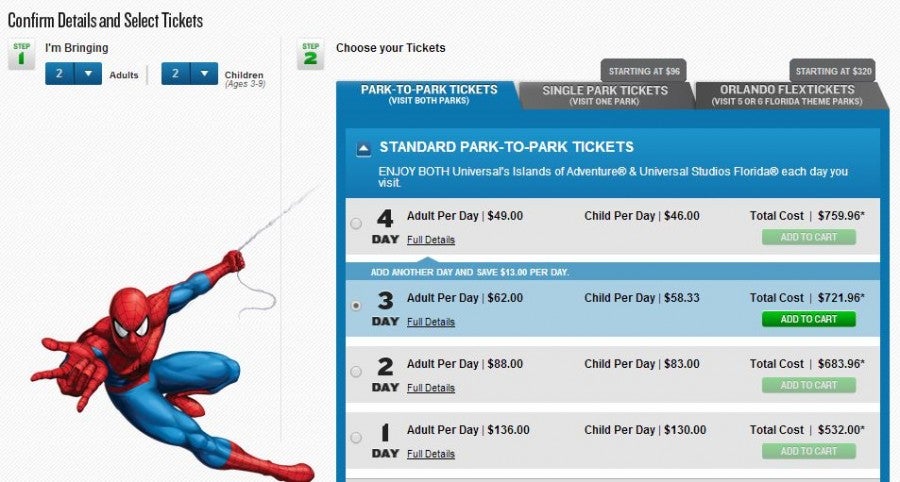The image size is (900, 482).
Task: Click the Step 2 green badge icon
Action: click(311, 54)
